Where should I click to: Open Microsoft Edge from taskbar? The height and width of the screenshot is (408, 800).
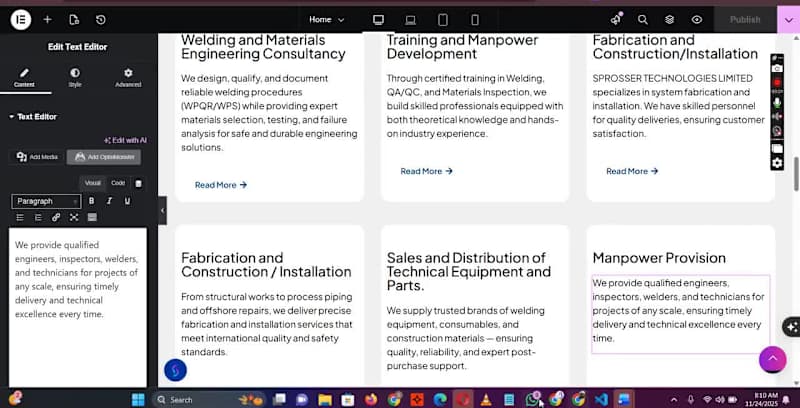click(x=440, y=399)
